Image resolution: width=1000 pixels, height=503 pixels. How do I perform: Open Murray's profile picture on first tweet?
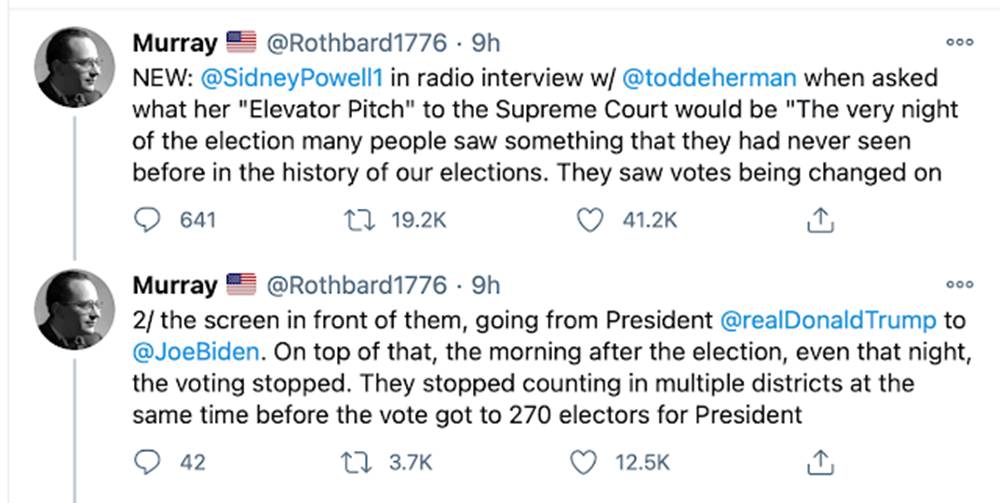(x=74, y=67)
